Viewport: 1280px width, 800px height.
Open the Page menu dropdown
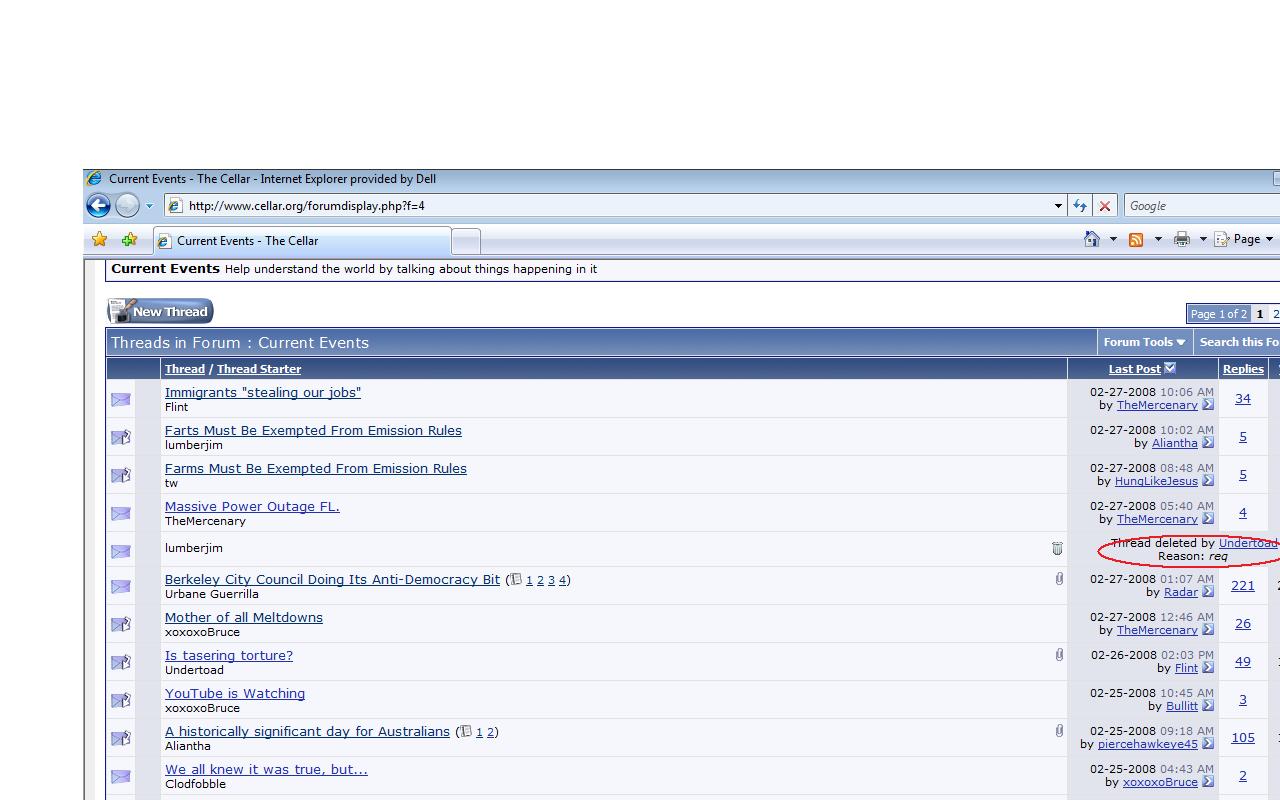pos(1245,239)
